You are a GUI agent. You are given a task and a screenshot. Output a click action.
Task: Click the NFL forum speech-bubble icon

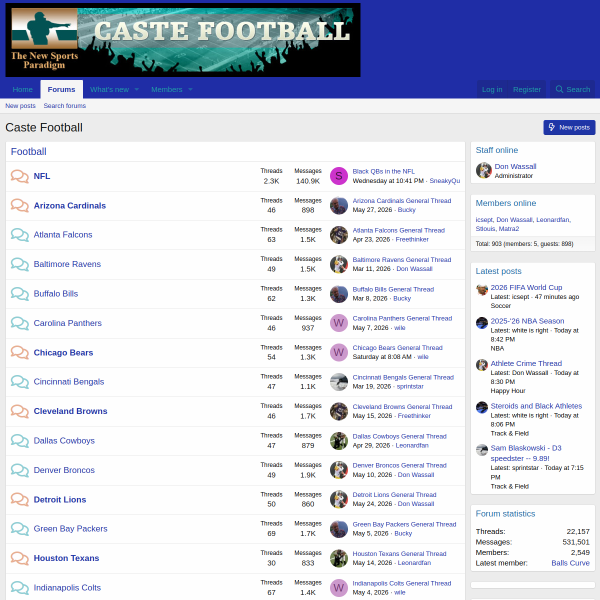tap(20, 176)
